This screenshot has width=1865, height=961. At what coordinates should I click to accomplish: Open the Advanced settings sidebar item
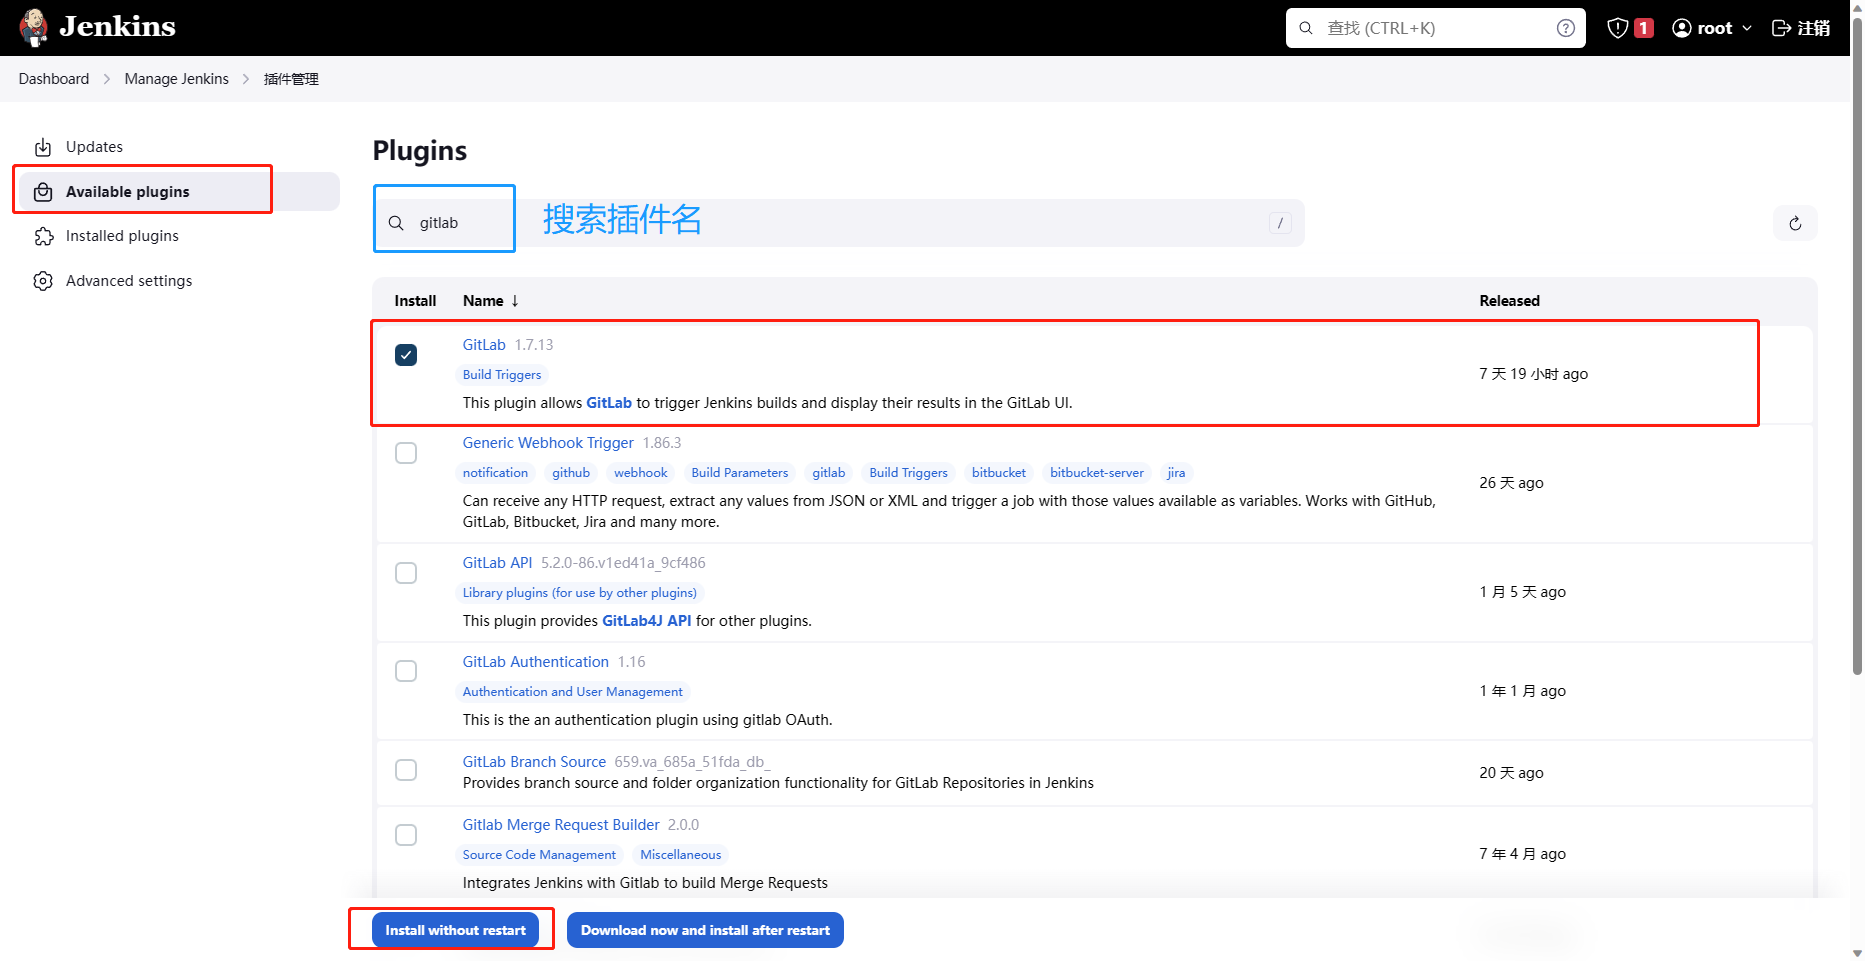coord(179,281)
